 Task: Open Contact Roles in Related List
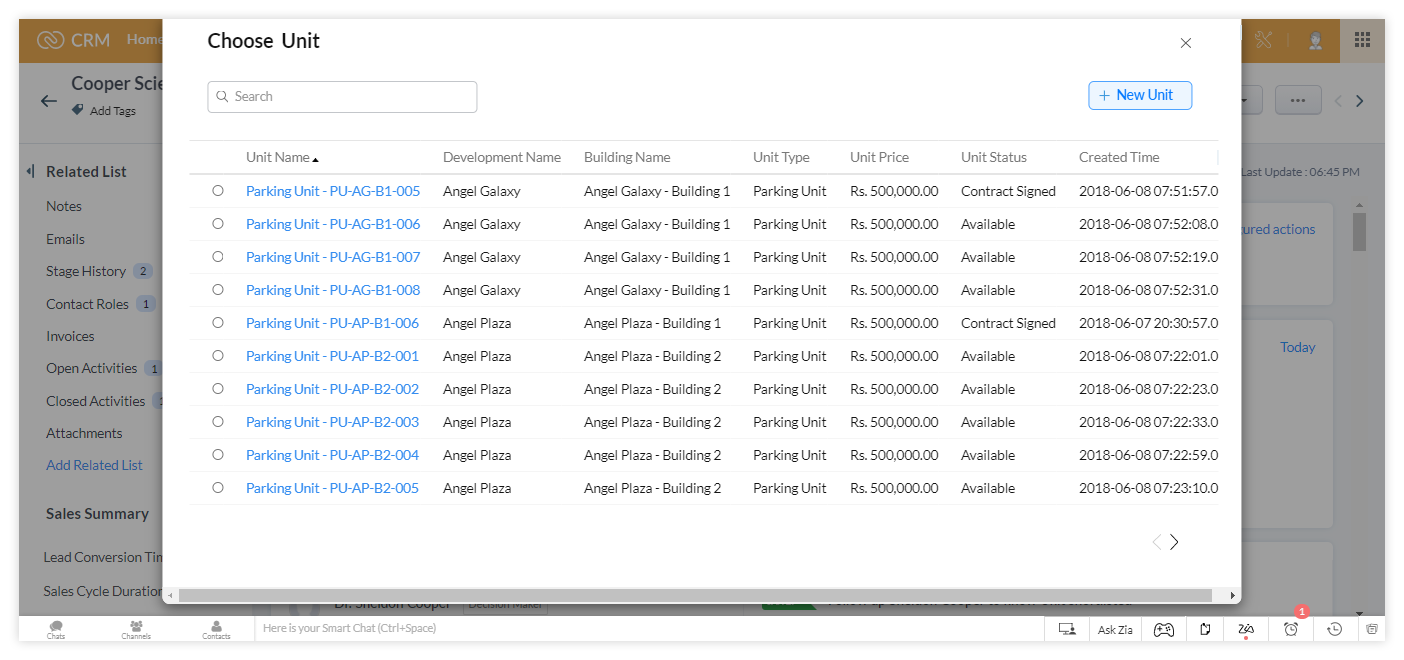tap(87, 304)
